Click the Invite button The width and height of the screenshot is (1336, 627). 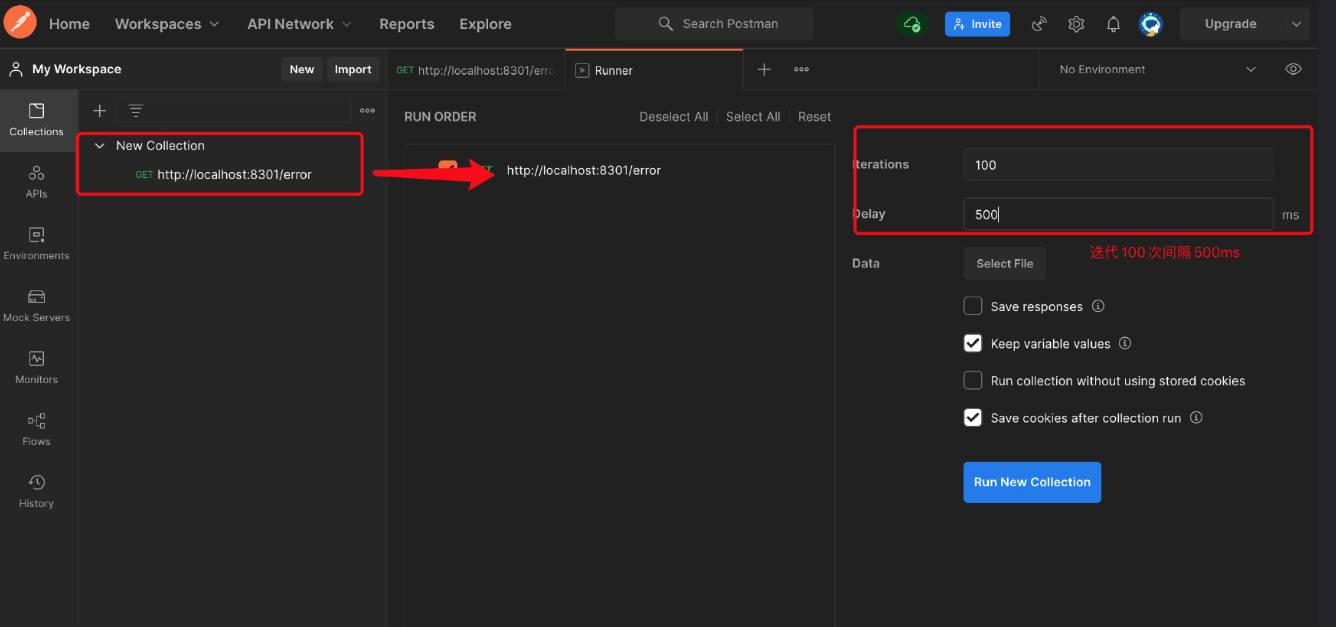click(x=977, y=24)
